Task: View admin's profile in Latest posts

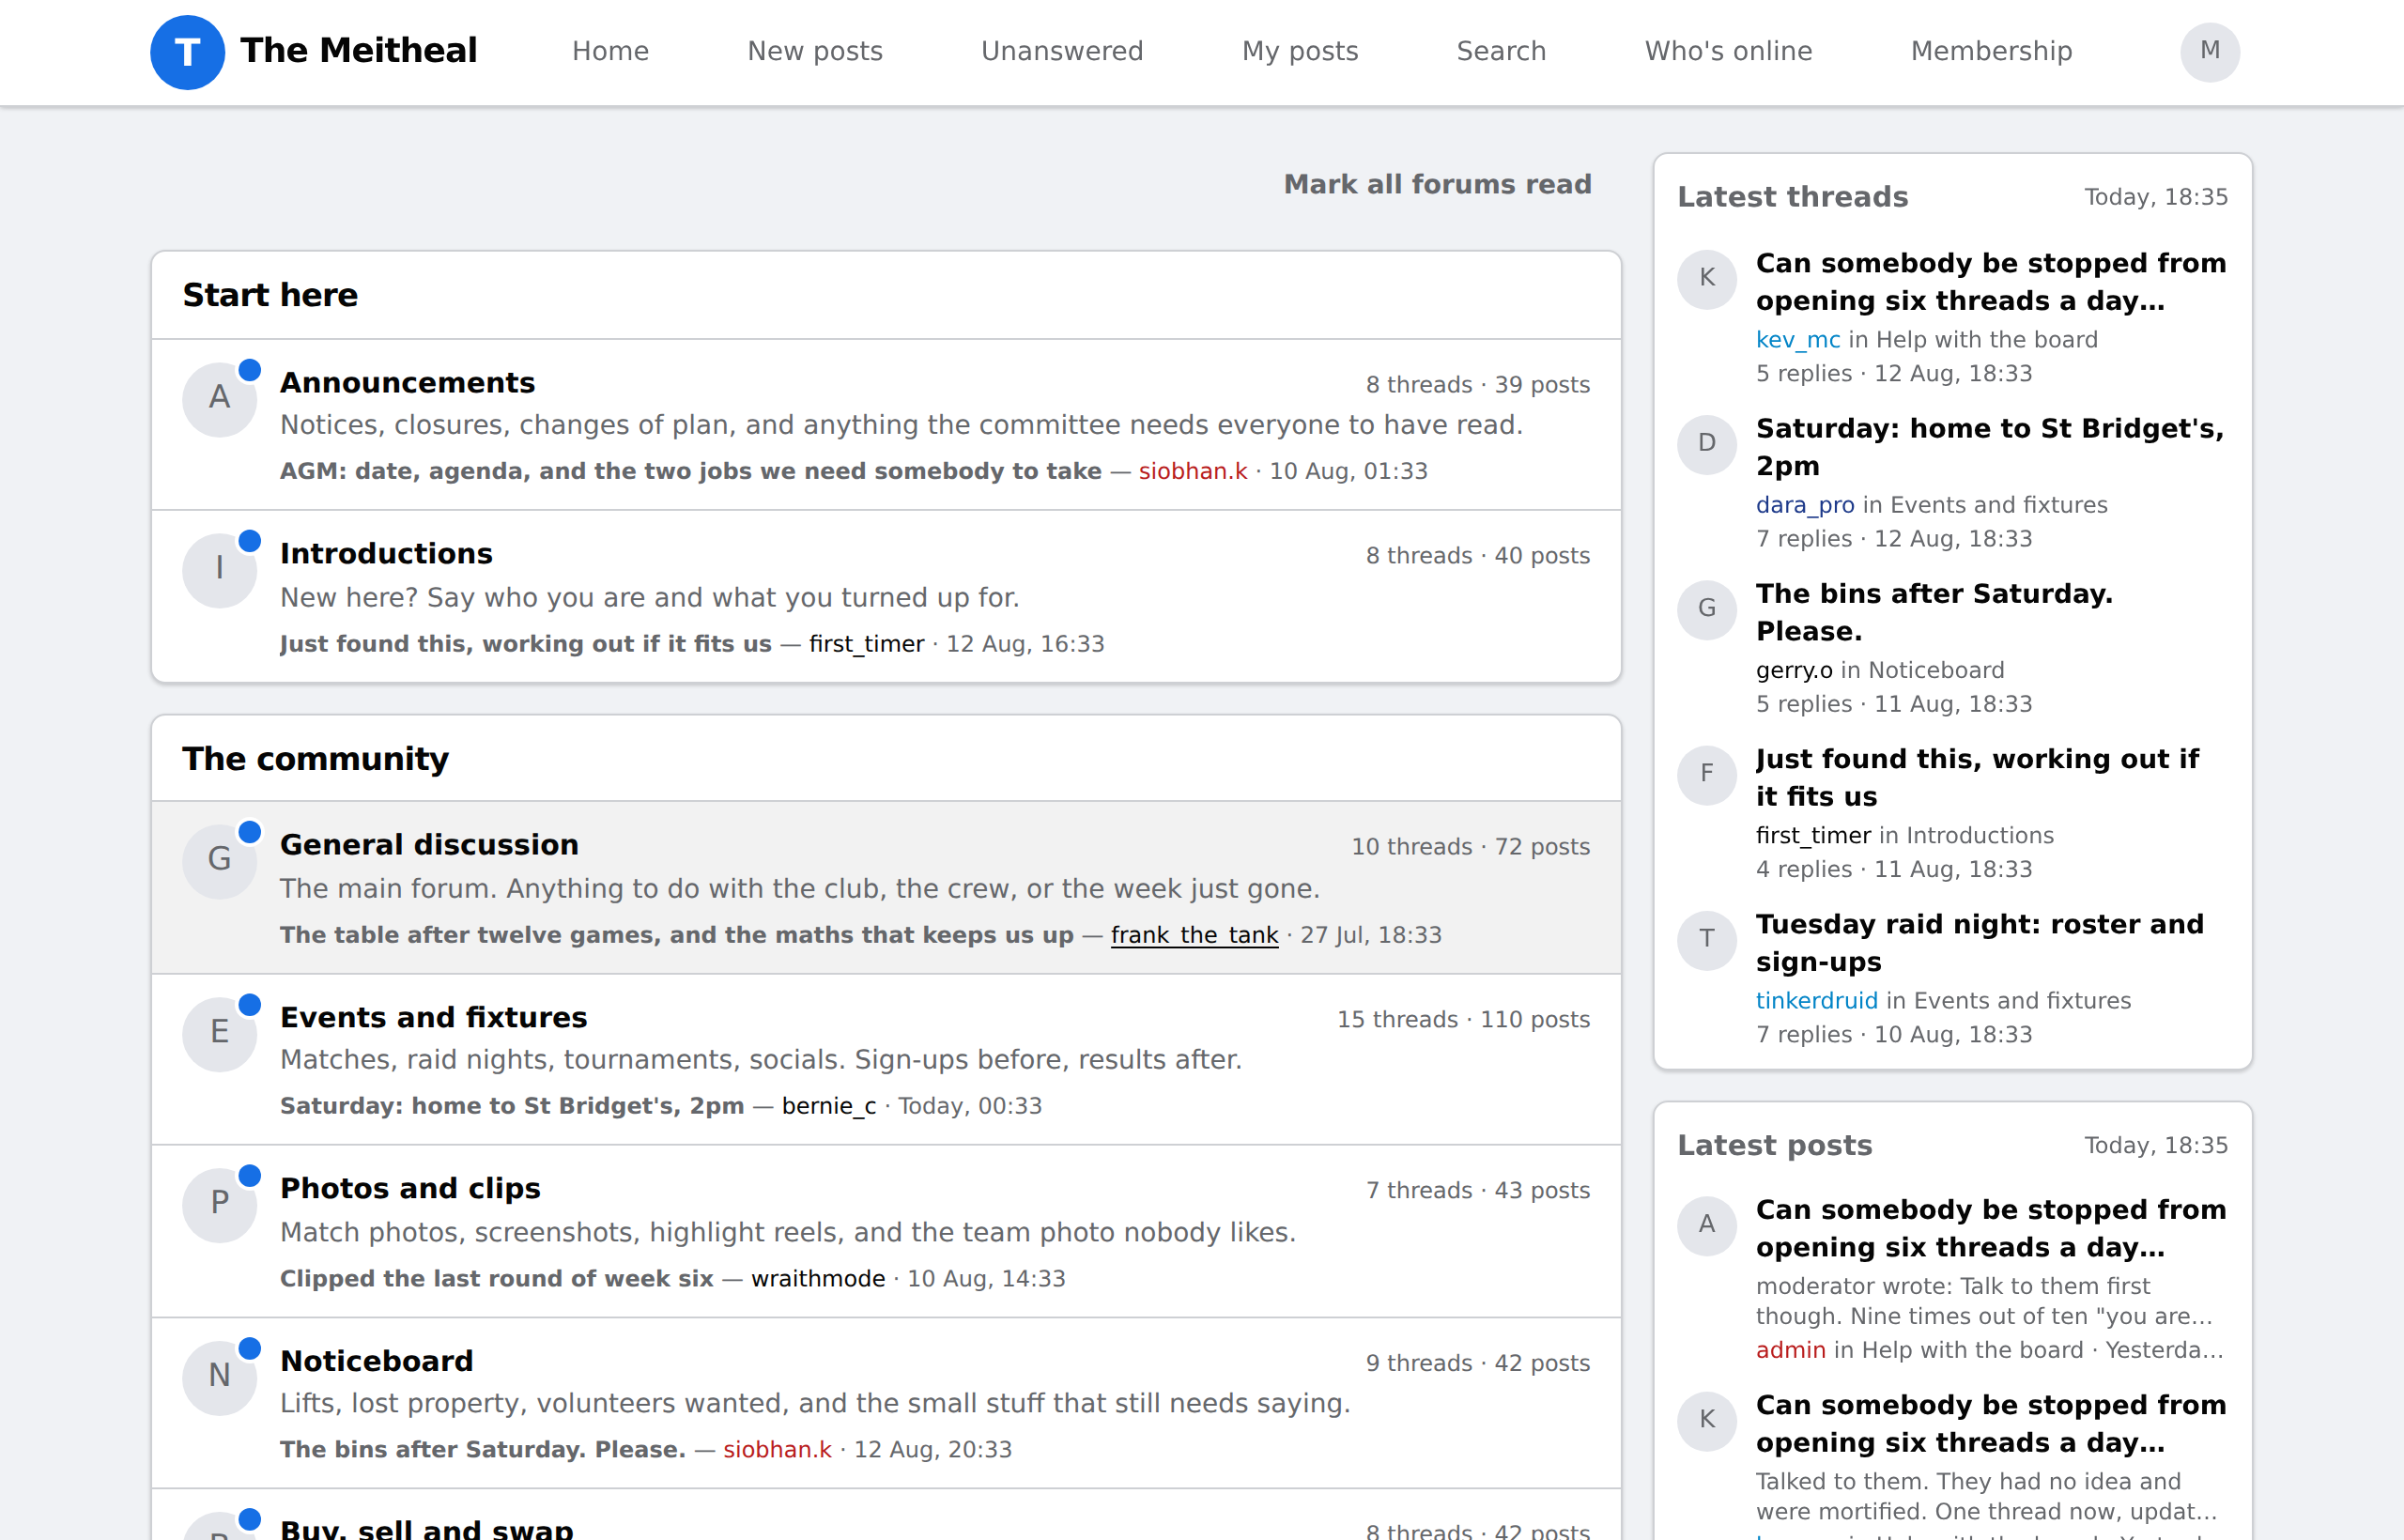Action: tap(1791, 1350)
